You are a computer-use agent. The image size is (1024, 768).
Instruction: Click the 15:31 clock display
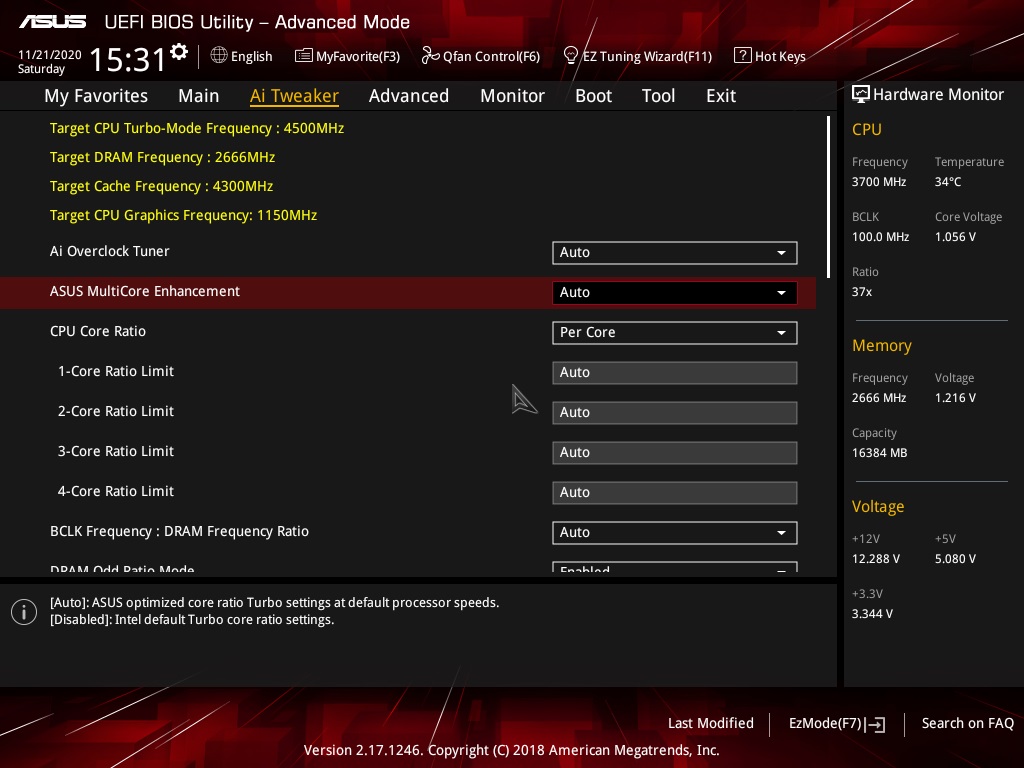(x=127, y=59)
